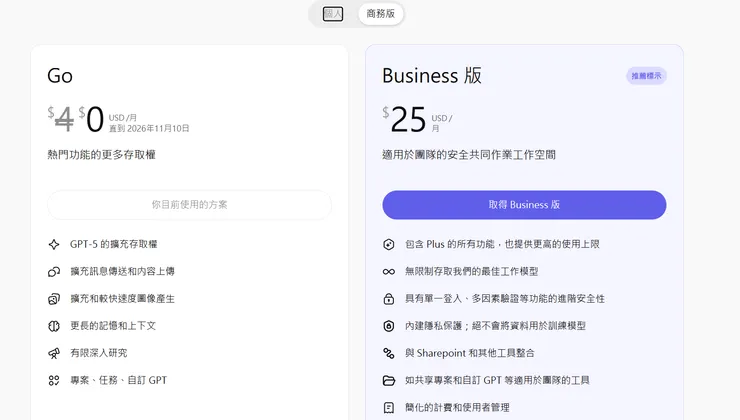The width and height of the screenshot is (740, 420).
Task: Click the integration icon beside 與 Sharepoint
Action: coord(388,353)
